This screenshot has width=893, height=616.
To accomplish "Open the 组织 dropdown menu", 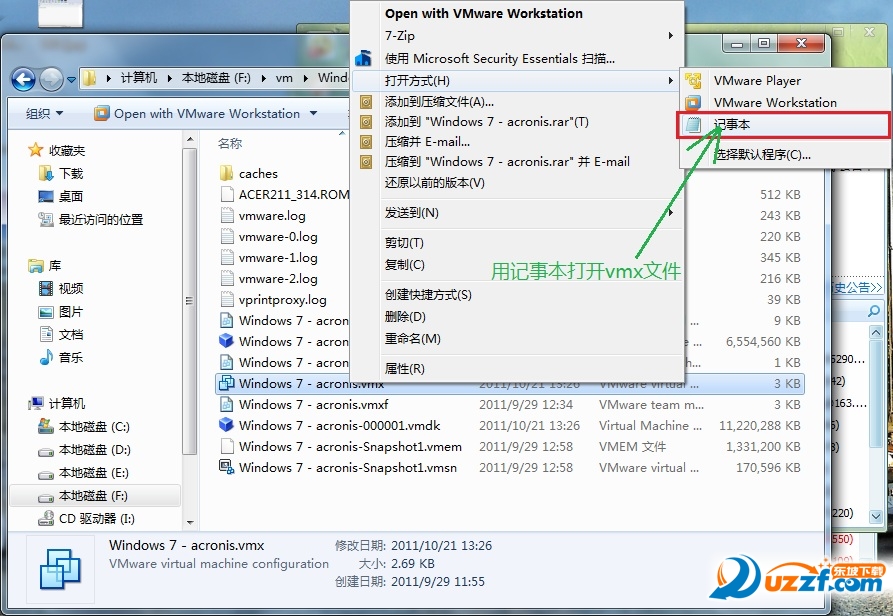I will click(44, 114).
